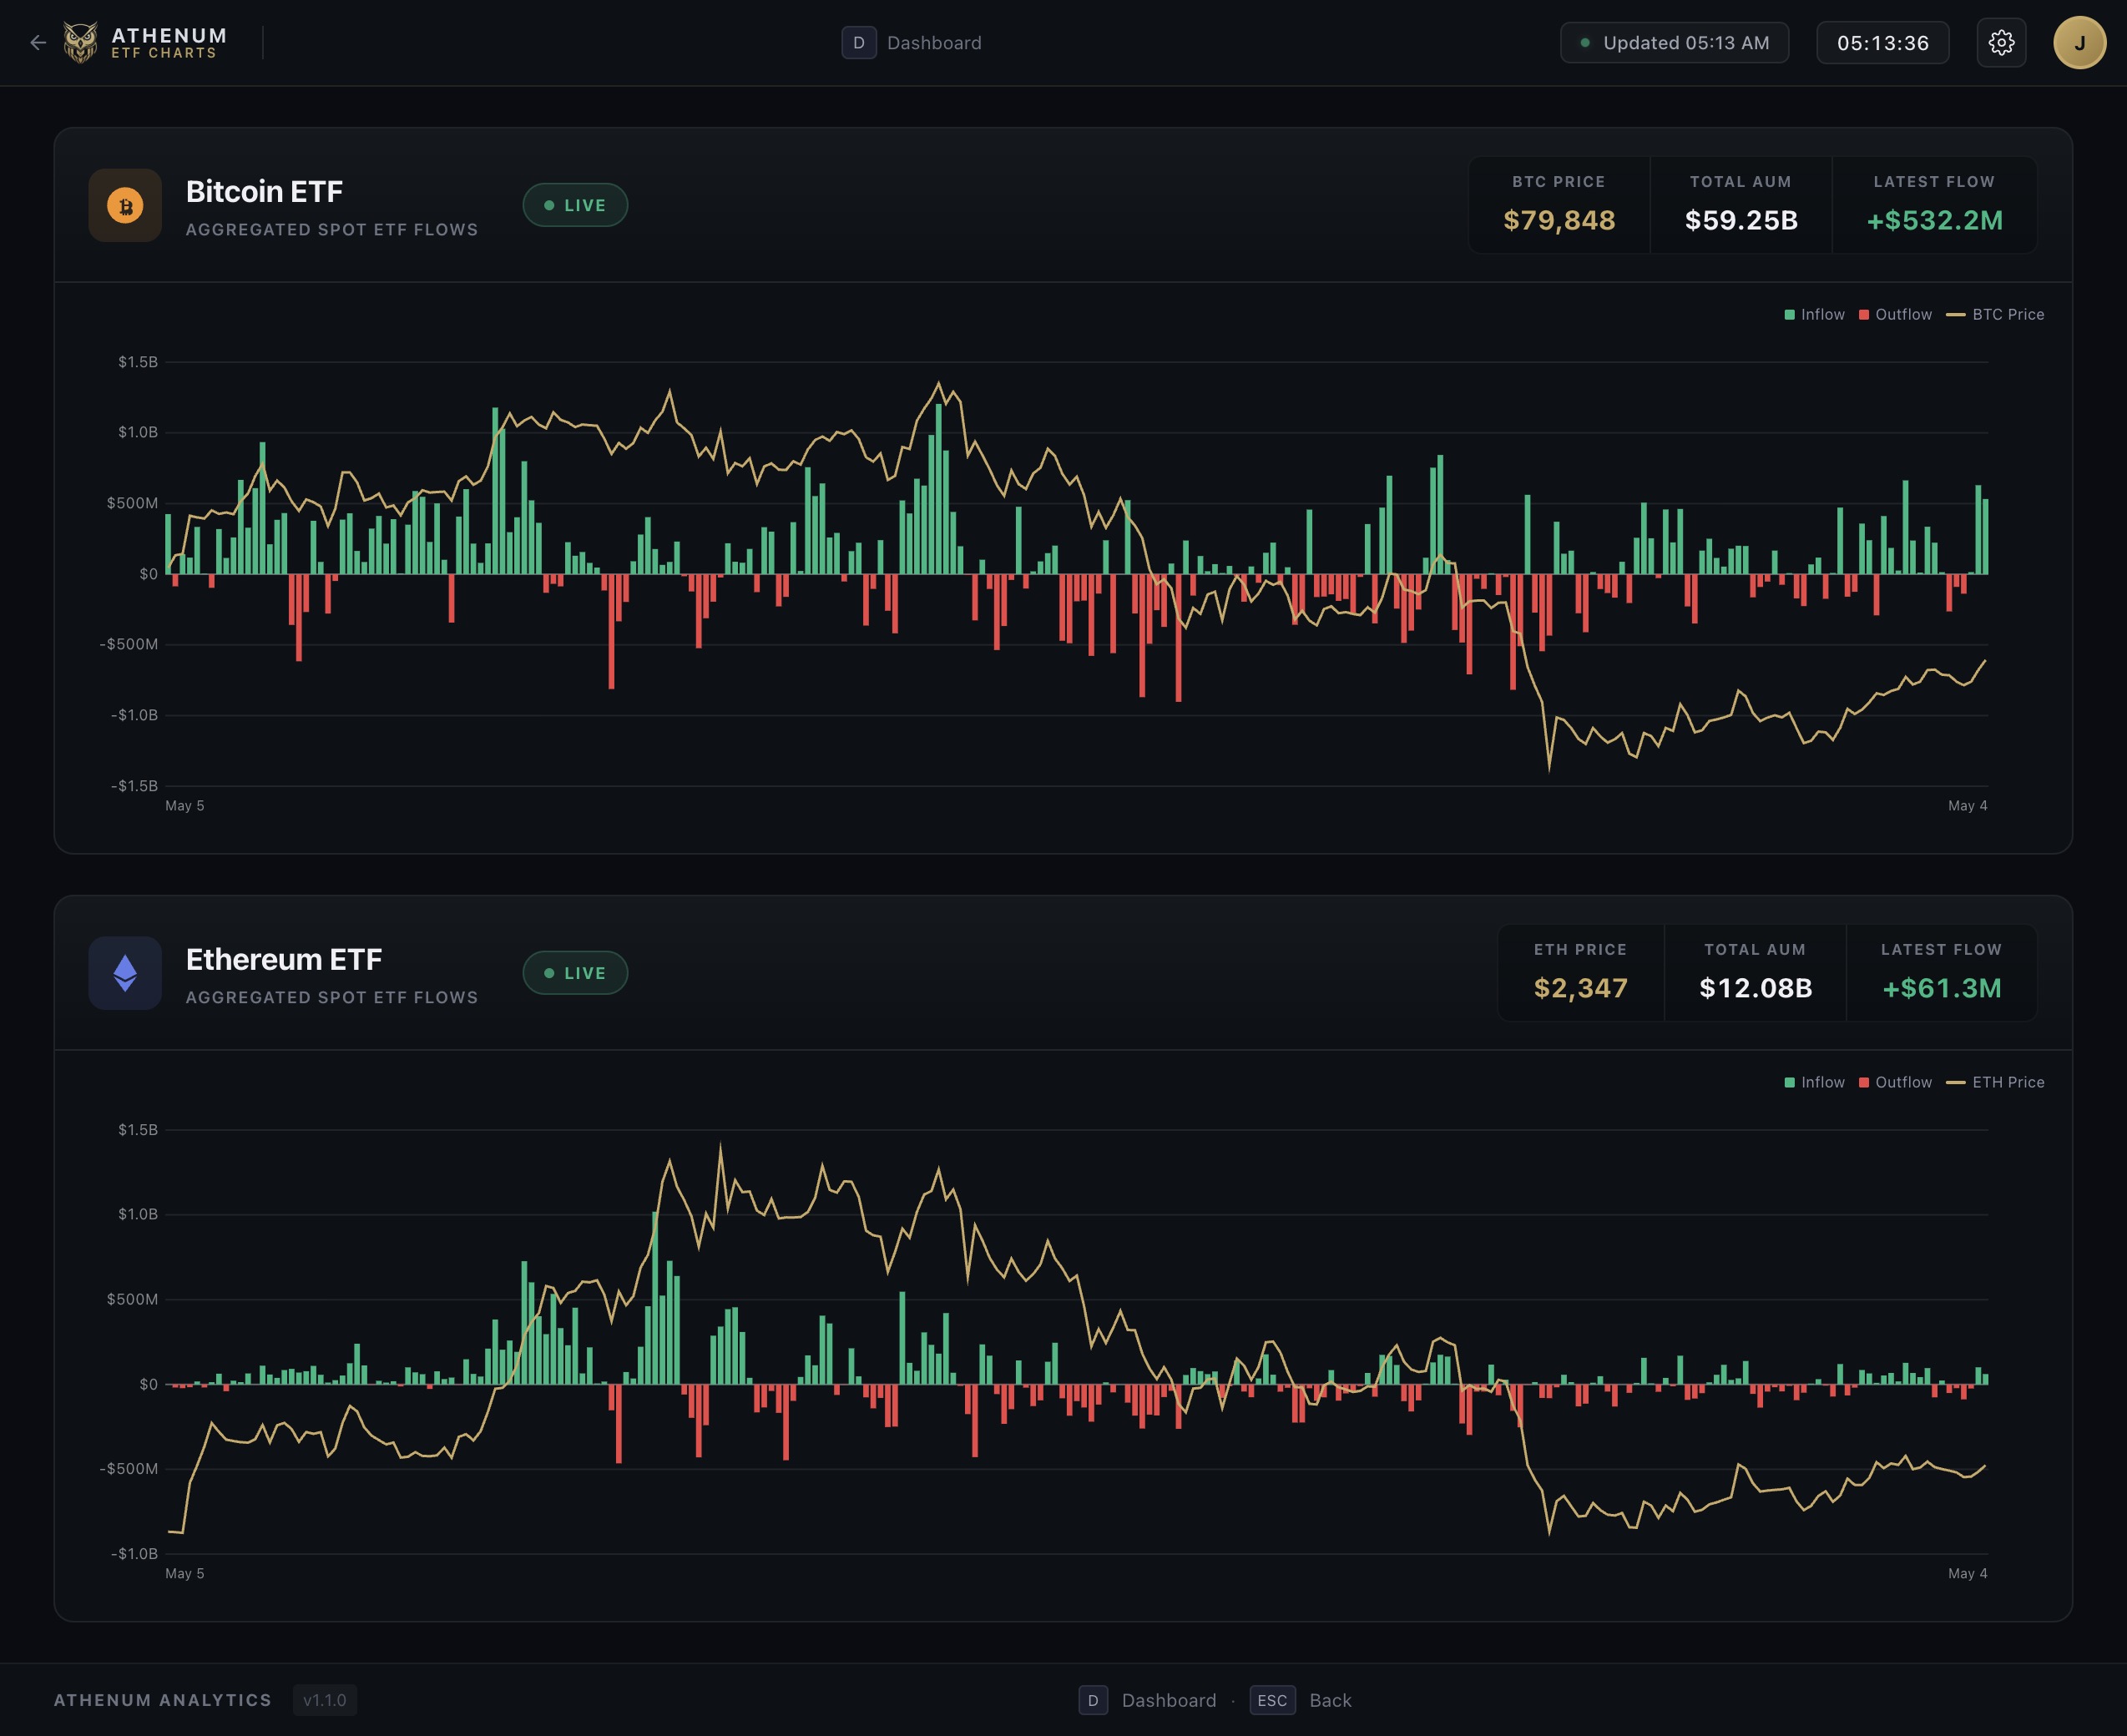Select the Ethereum TOTAL AUM $12.08B stat
This screenshot has height=1736, width=2127.
[x=1755, y=973]
